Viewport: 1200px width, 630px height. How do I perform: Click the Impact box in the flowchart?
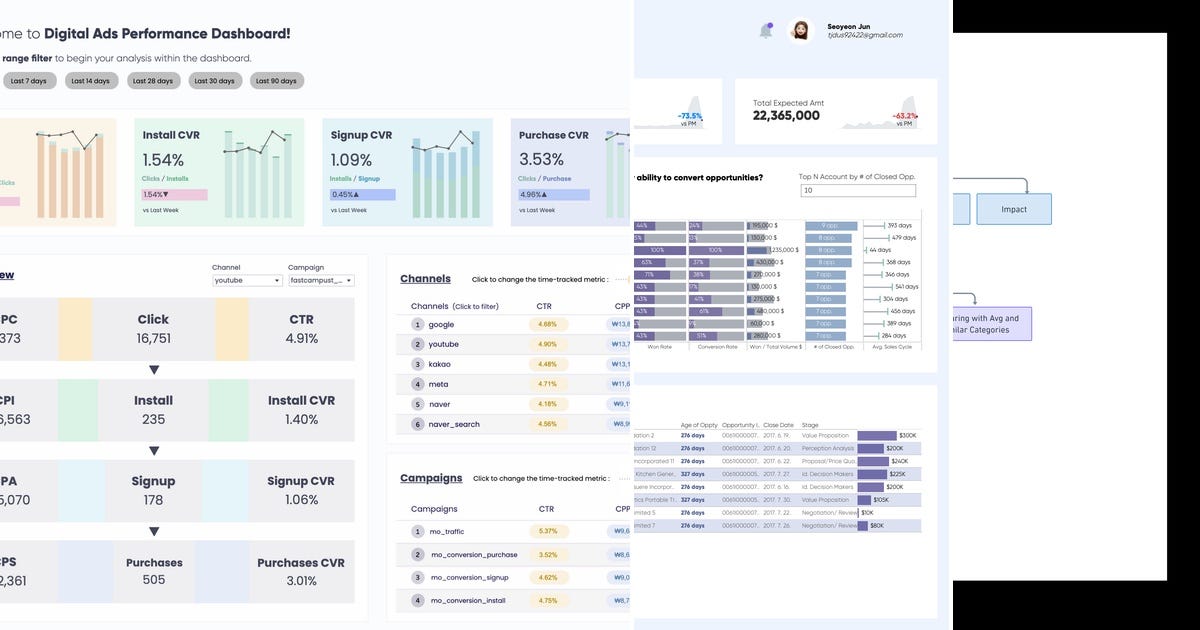1015,209
